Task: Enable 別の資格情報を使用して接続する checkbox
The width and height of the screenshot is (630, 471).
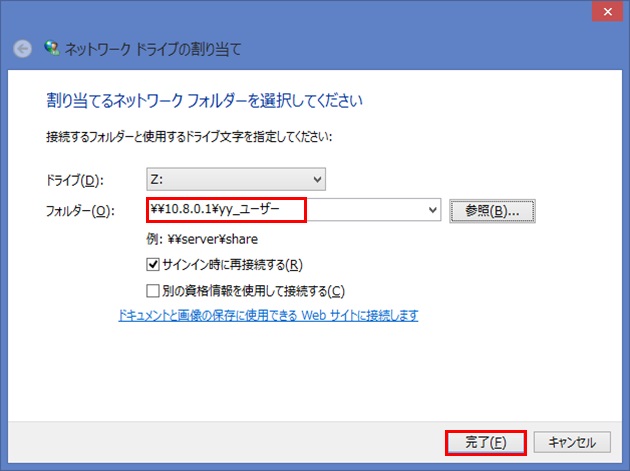Action: click(153, 291)
